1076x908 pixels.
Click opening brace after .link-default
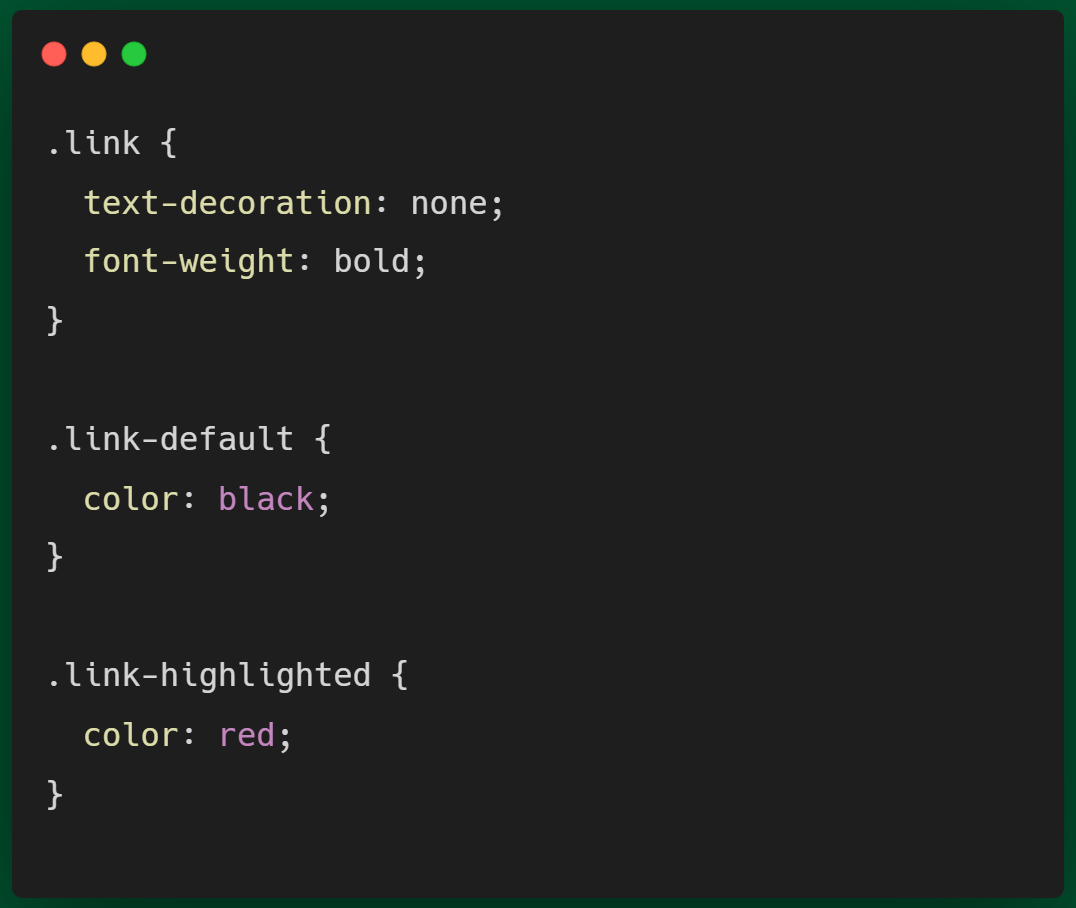[323, 439]
